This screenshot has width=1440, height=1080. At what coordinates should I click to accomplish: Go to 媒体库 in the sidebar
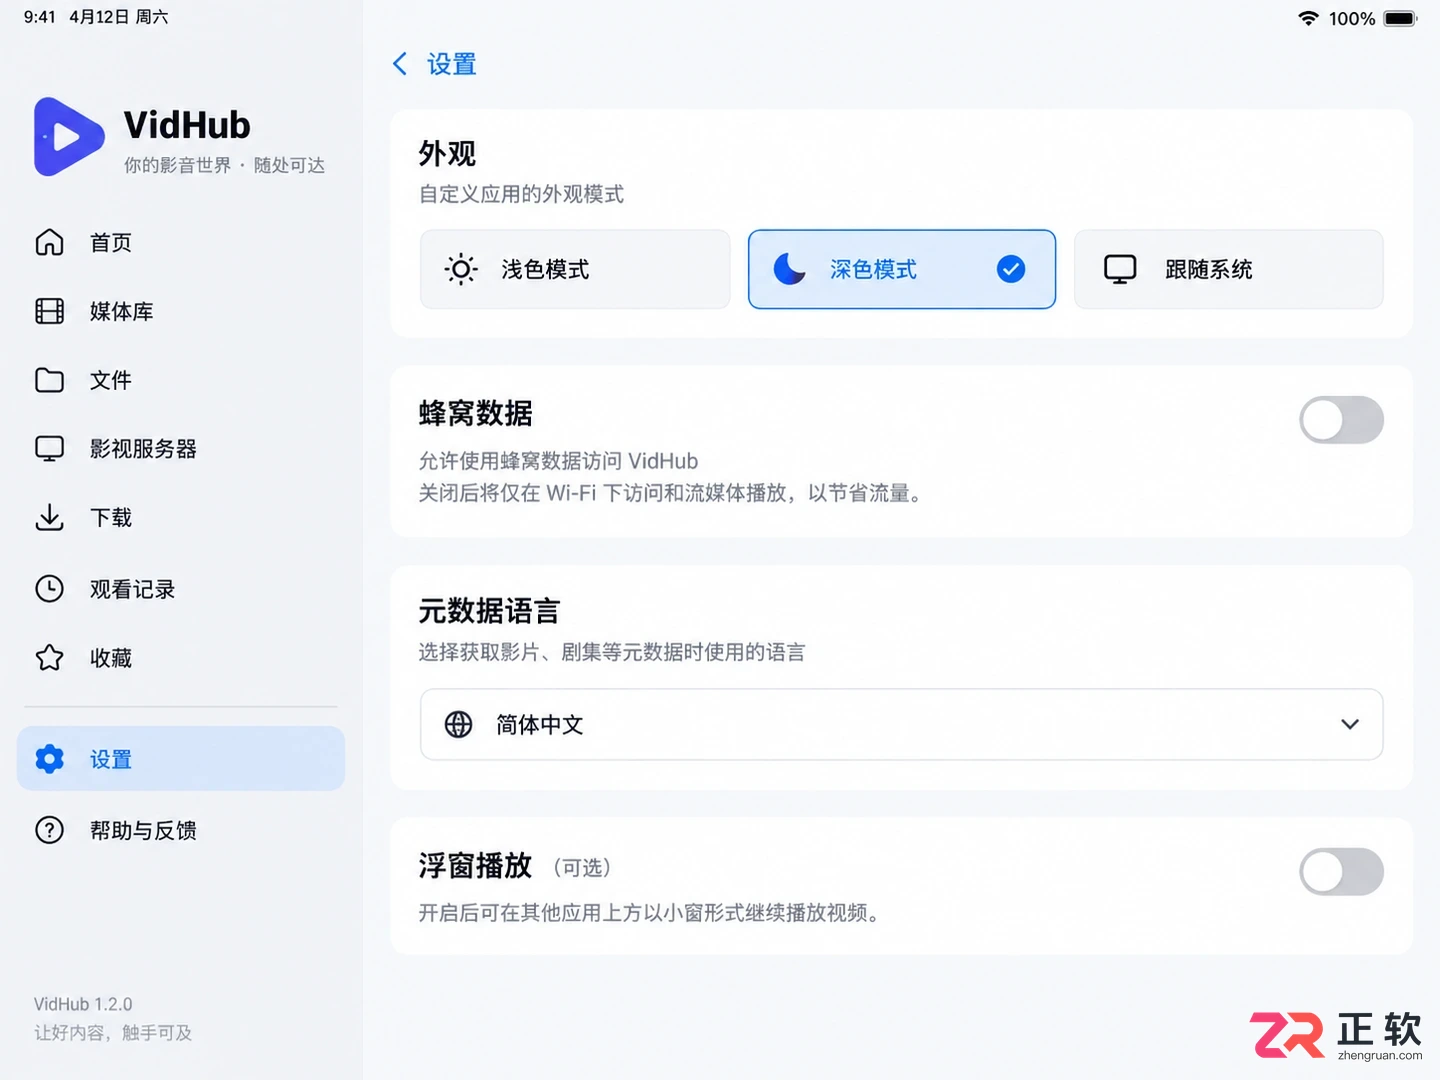pyautogui.click(x=181, y=311)
